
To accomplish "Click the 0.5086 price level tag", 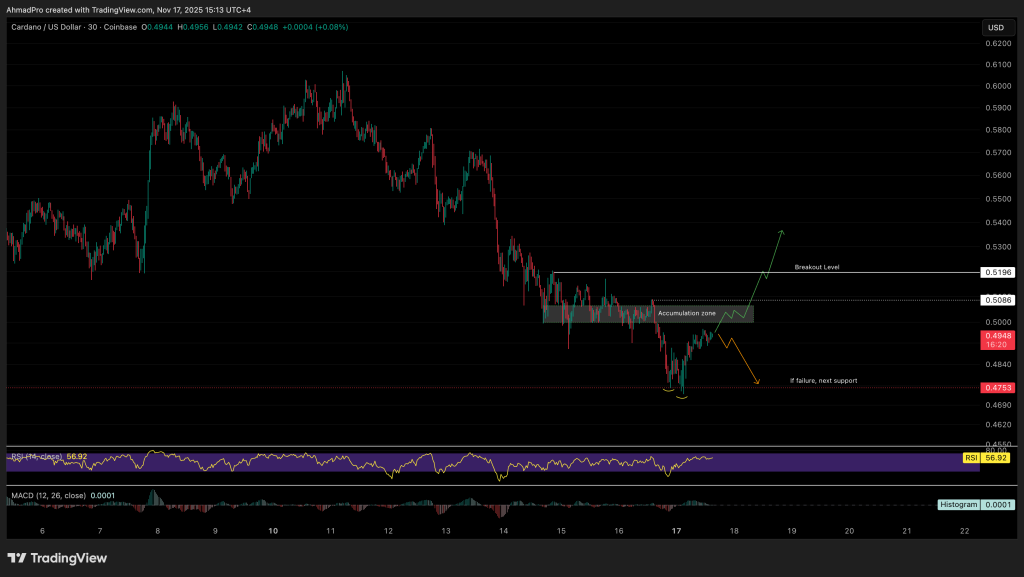I will click(x=996, y=299).
